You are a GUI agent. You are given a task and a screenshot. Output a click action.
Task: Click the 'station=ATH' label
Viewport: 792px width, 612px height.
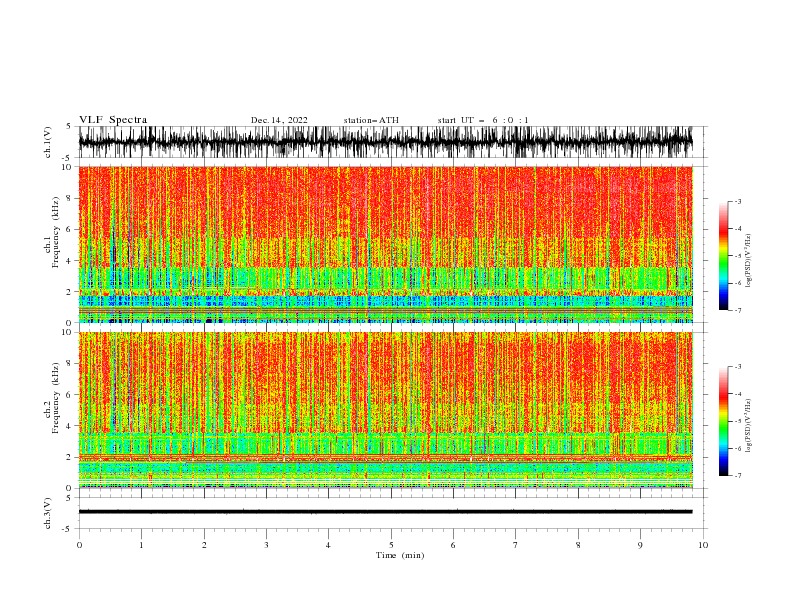pyautogui.click(x=371, y=120)
